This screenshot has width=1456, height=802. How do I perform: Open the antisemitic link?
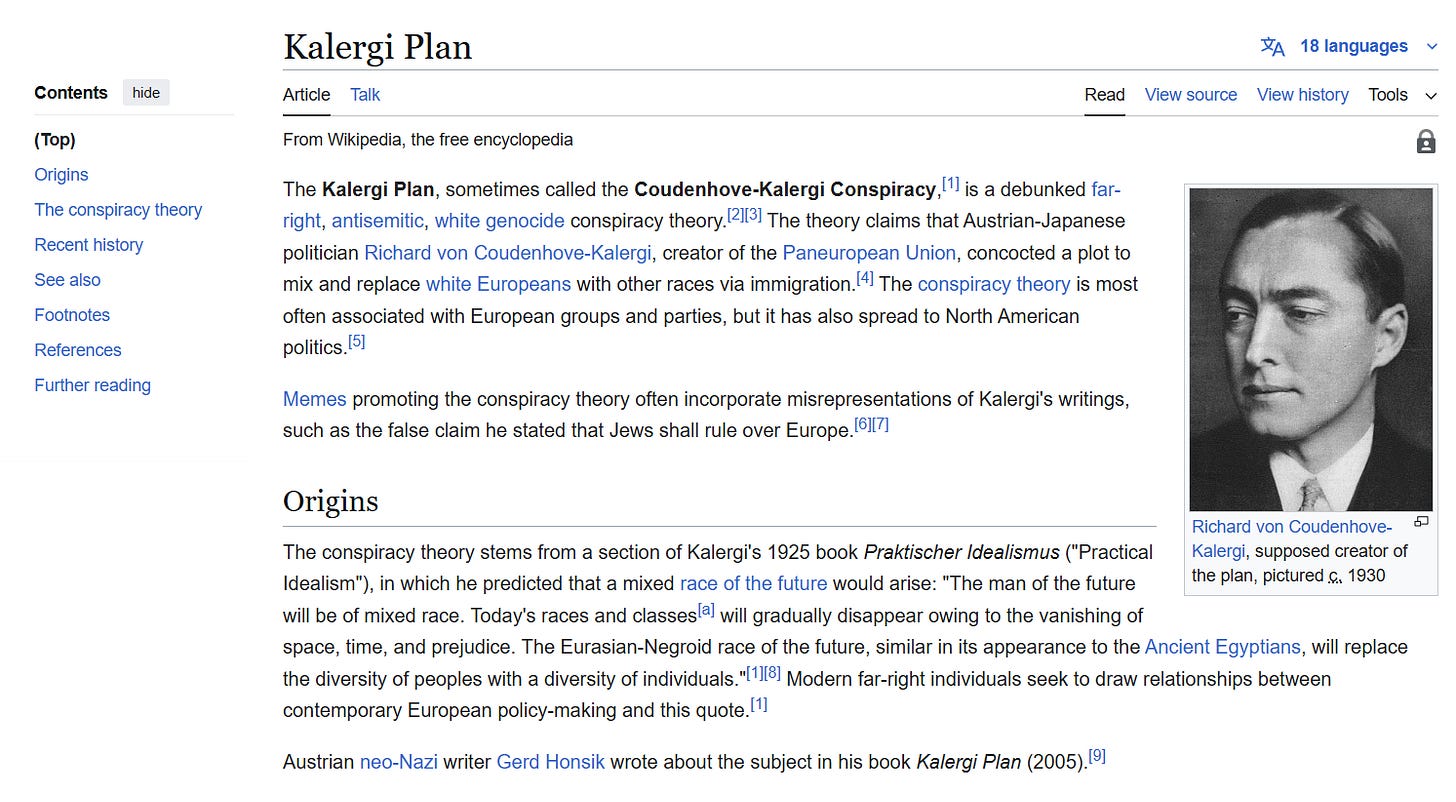pyautogui.click(x=378, y=221)
